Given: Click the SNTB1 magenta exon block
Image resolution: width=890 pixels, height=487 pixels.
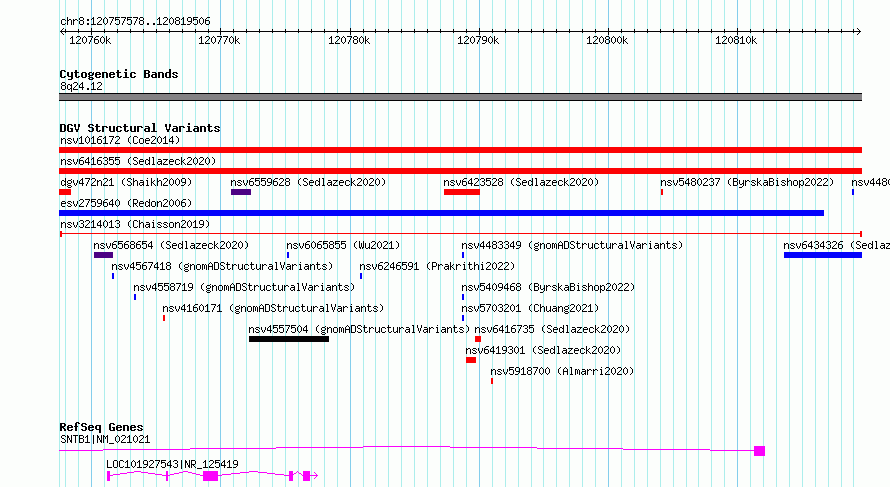Looking at the screenshot, I should pyautogui.click(x=759, y=451).
